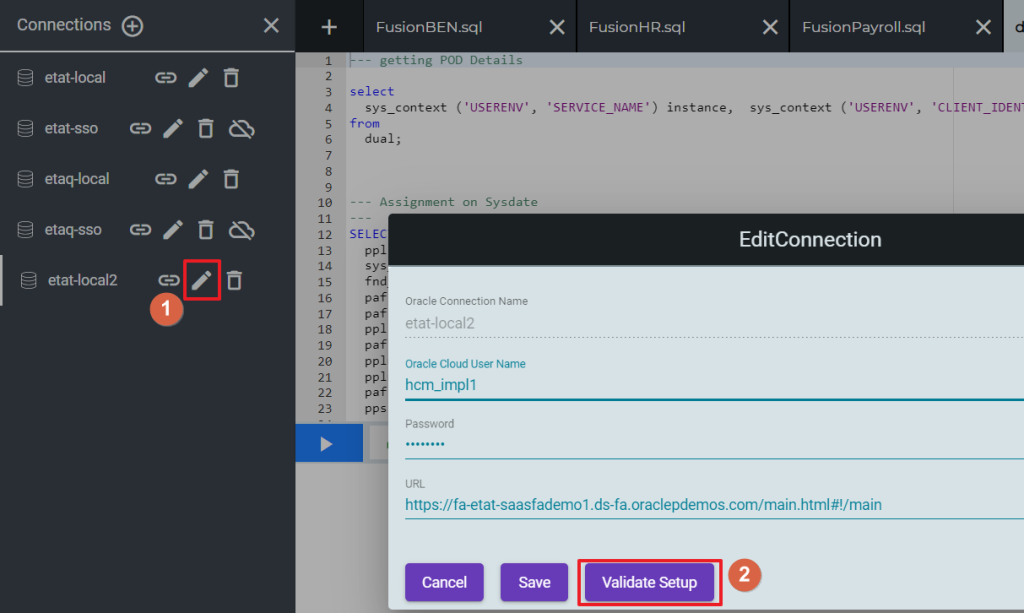The image size is (1024, 613).
Task: Edit the etat-local2 connection pencil icon
Action: coord(202,280)
